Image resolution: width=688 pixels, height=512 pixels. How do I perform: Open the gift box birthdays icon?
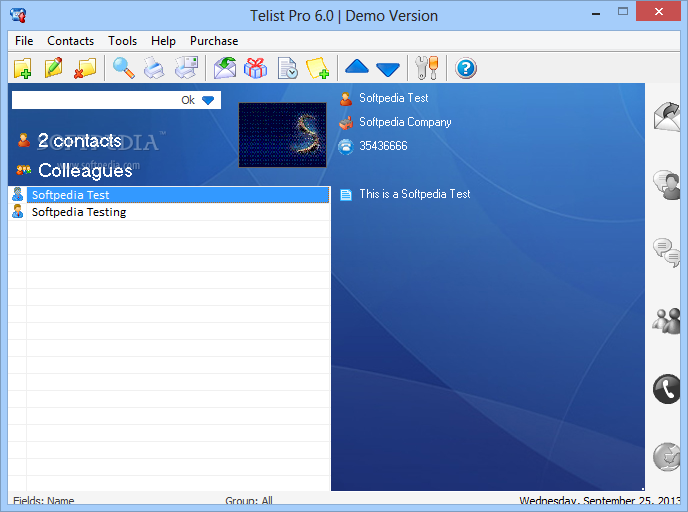click(255, 68)
